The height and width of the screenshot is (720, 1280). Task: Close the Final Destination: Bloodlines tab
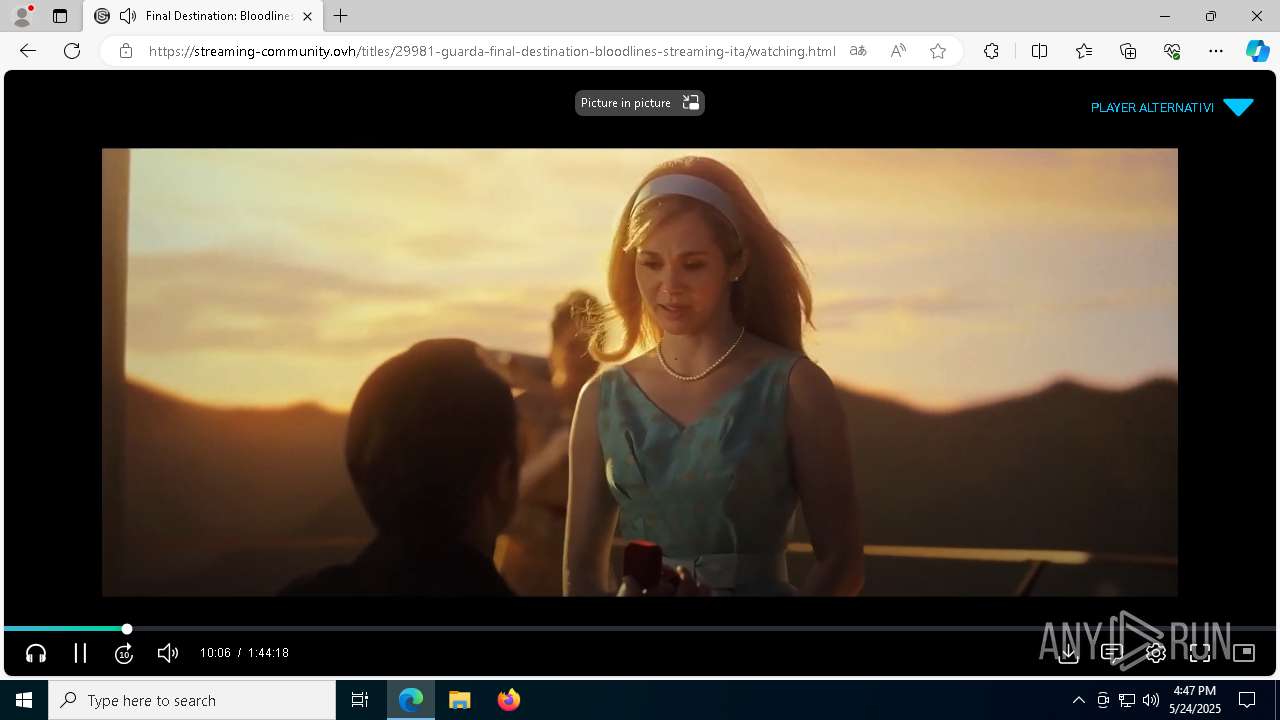coord(307,16)
